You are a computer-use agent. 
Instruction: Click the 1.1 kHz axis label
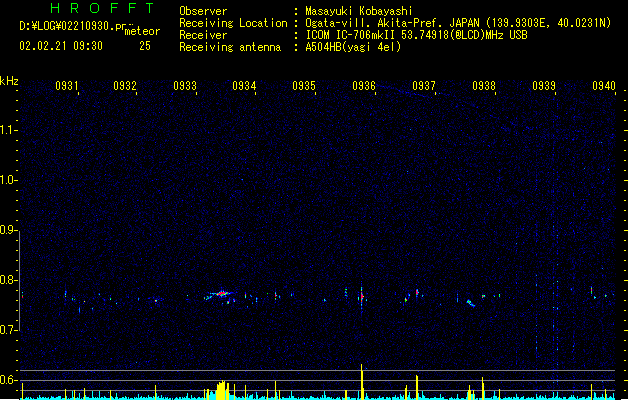[8, 130]
